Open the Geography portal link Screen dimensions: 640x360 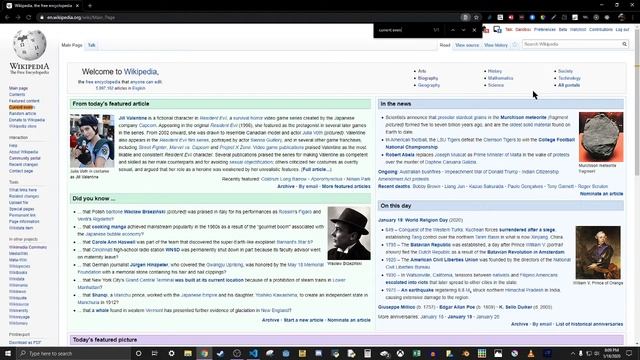pyautogui.click(x=429, y=85)
